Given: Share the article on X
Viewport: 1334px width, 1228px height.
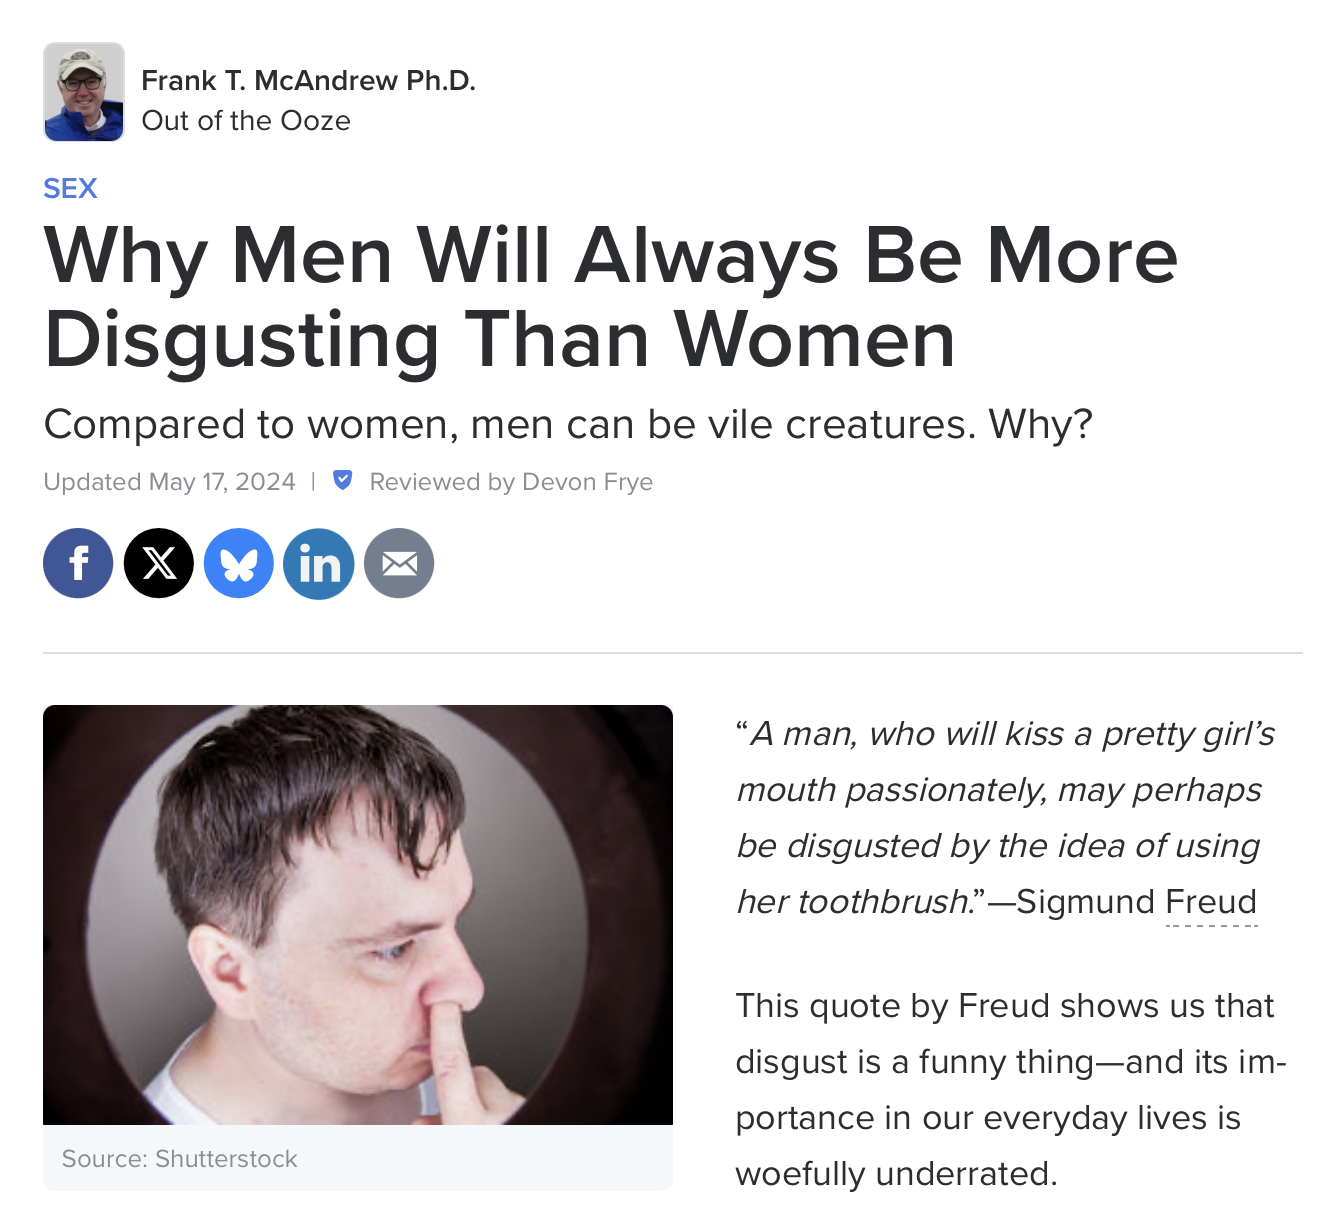Looking at the screenshot, I should (x=159, y=563).
